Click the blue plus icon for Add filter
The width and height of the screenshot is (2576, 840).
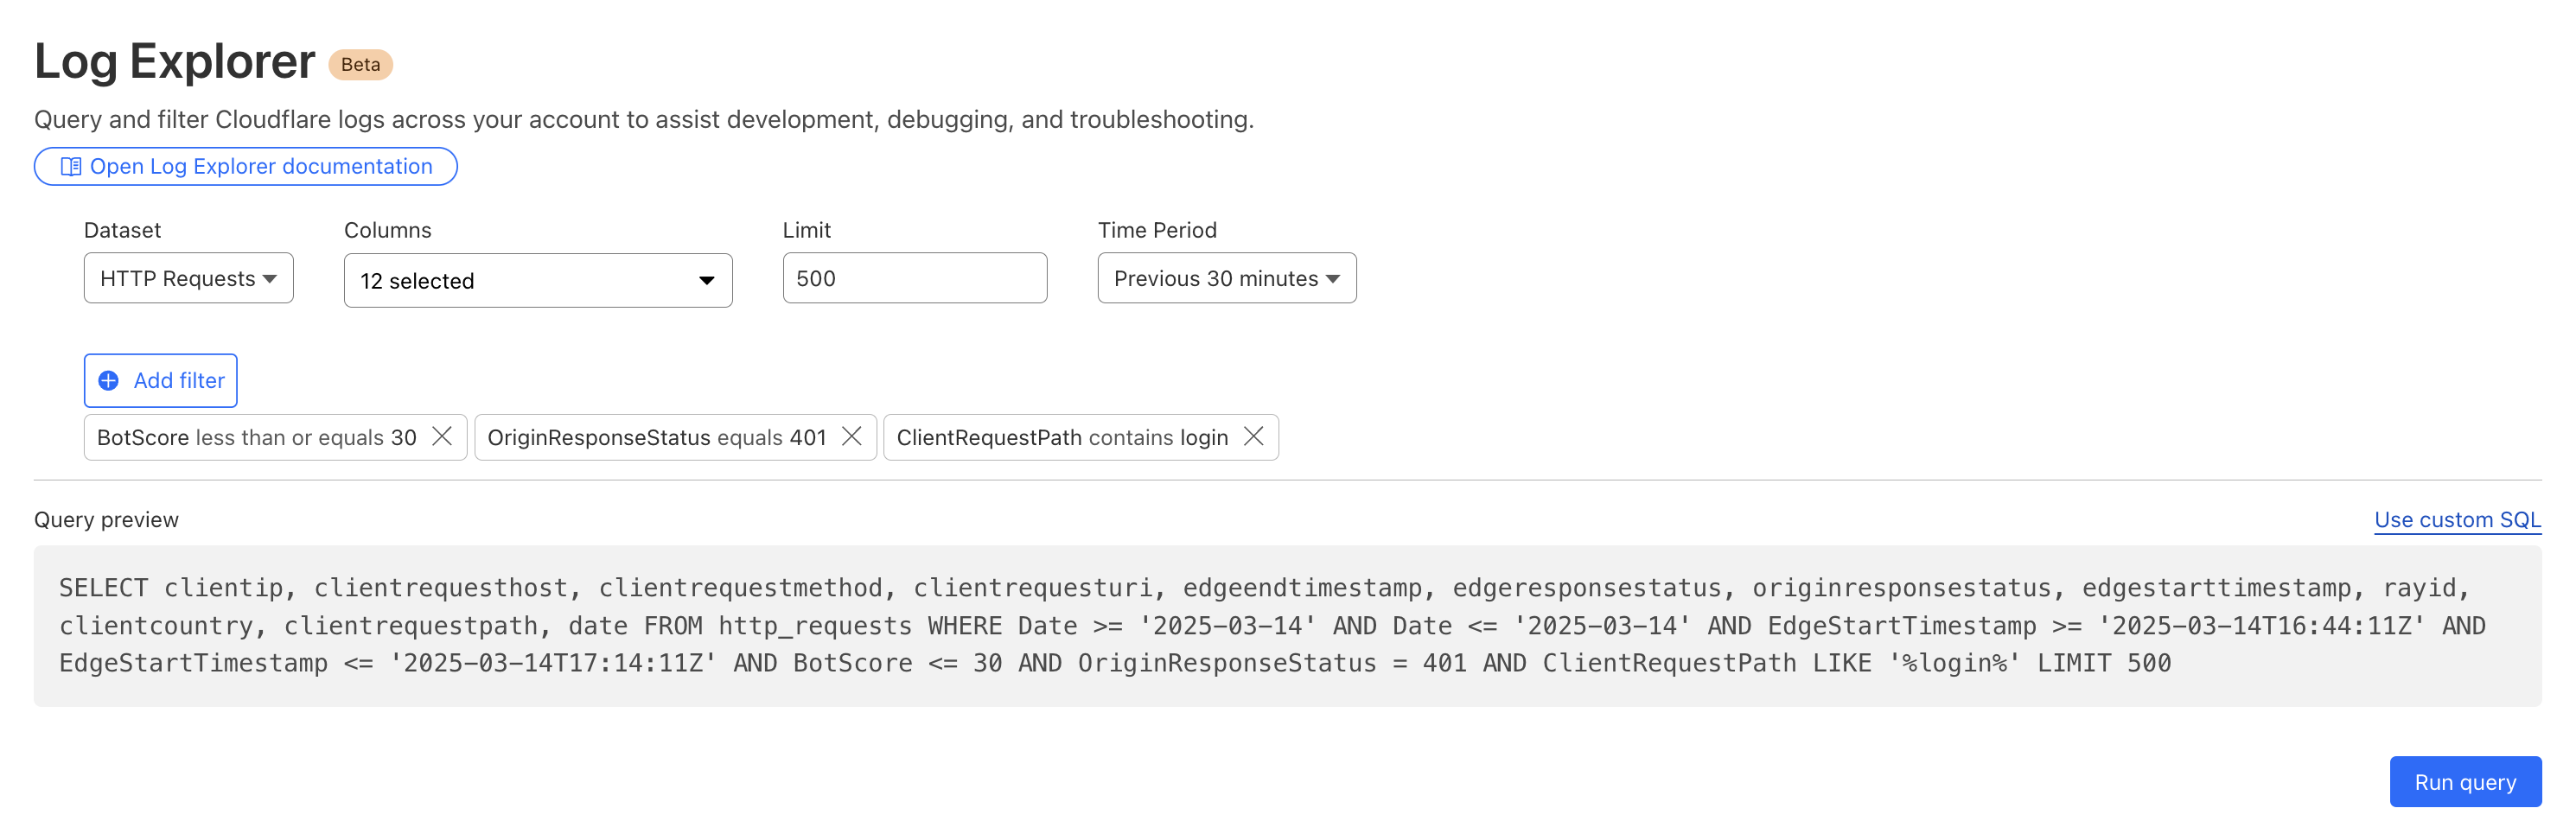pos(109,380)
